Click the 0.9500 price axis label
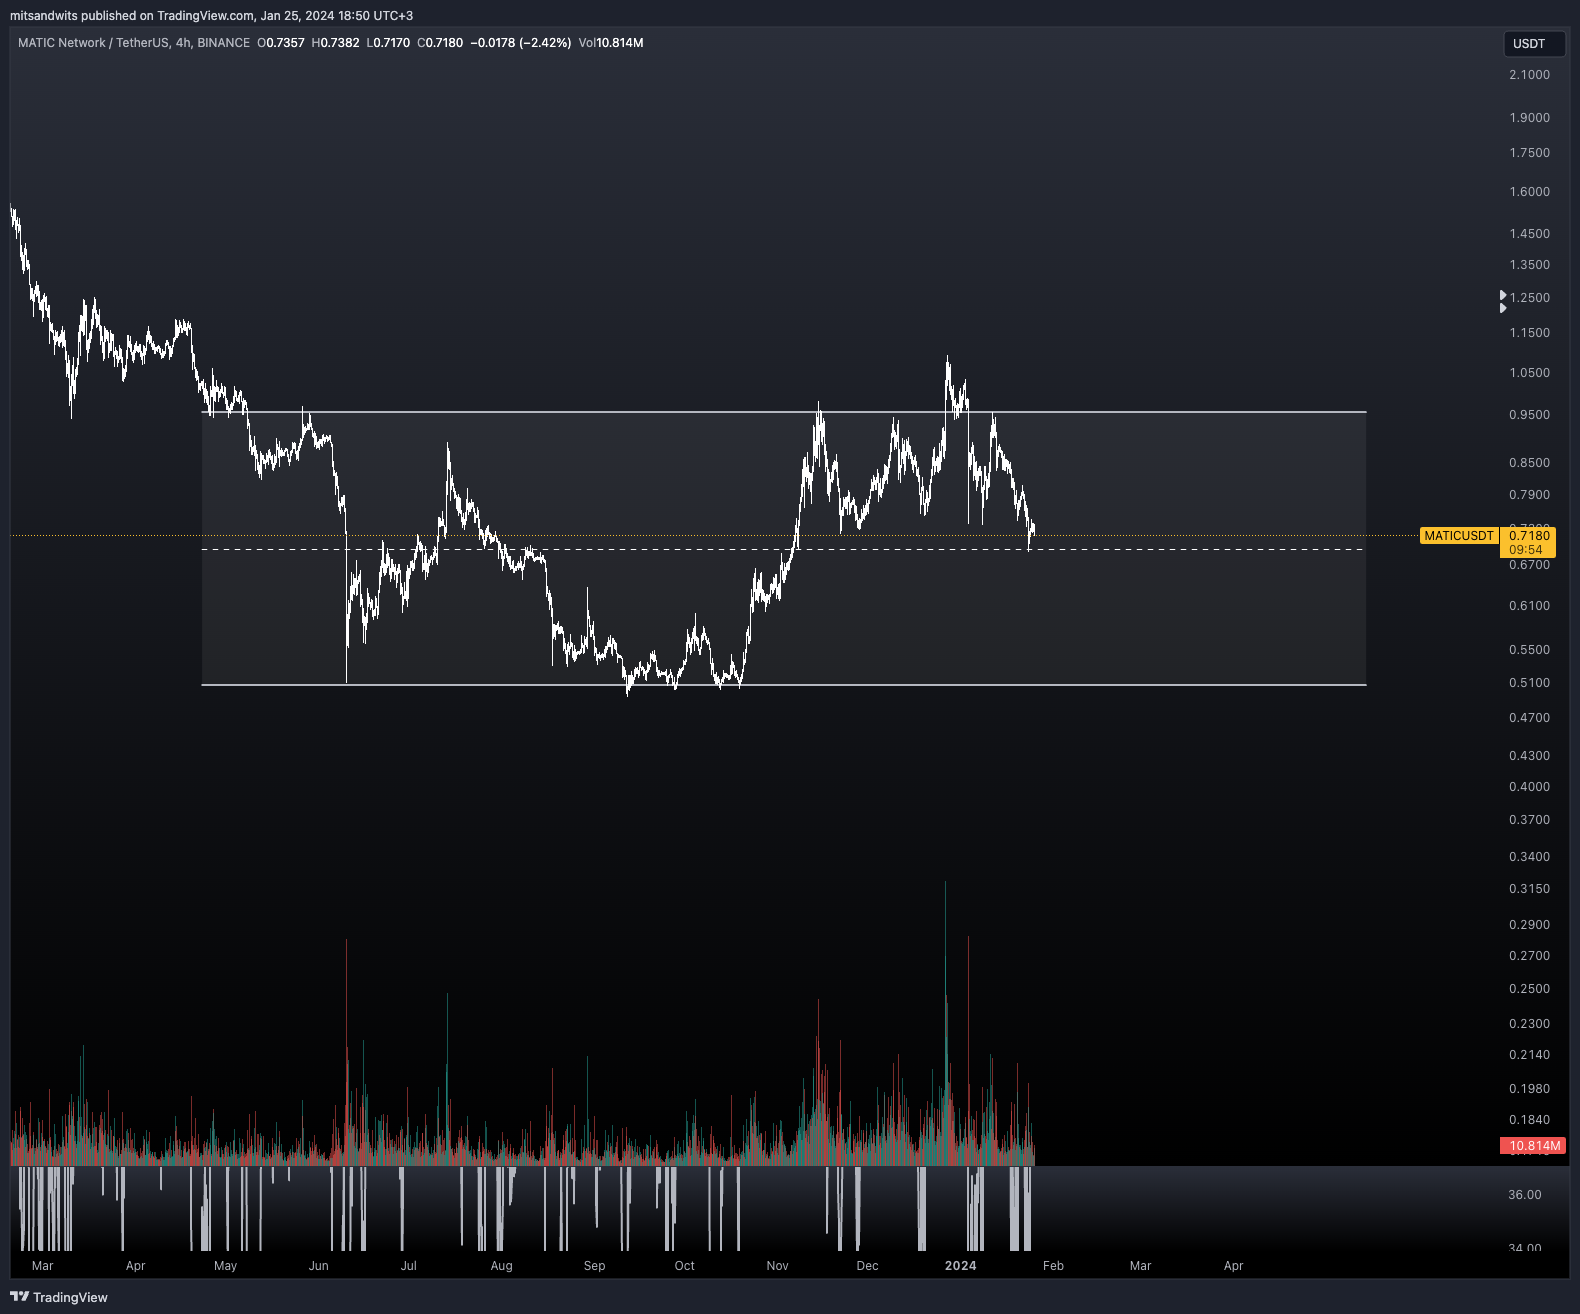Screen dimensions: 1580x1314 point(1529,415)
